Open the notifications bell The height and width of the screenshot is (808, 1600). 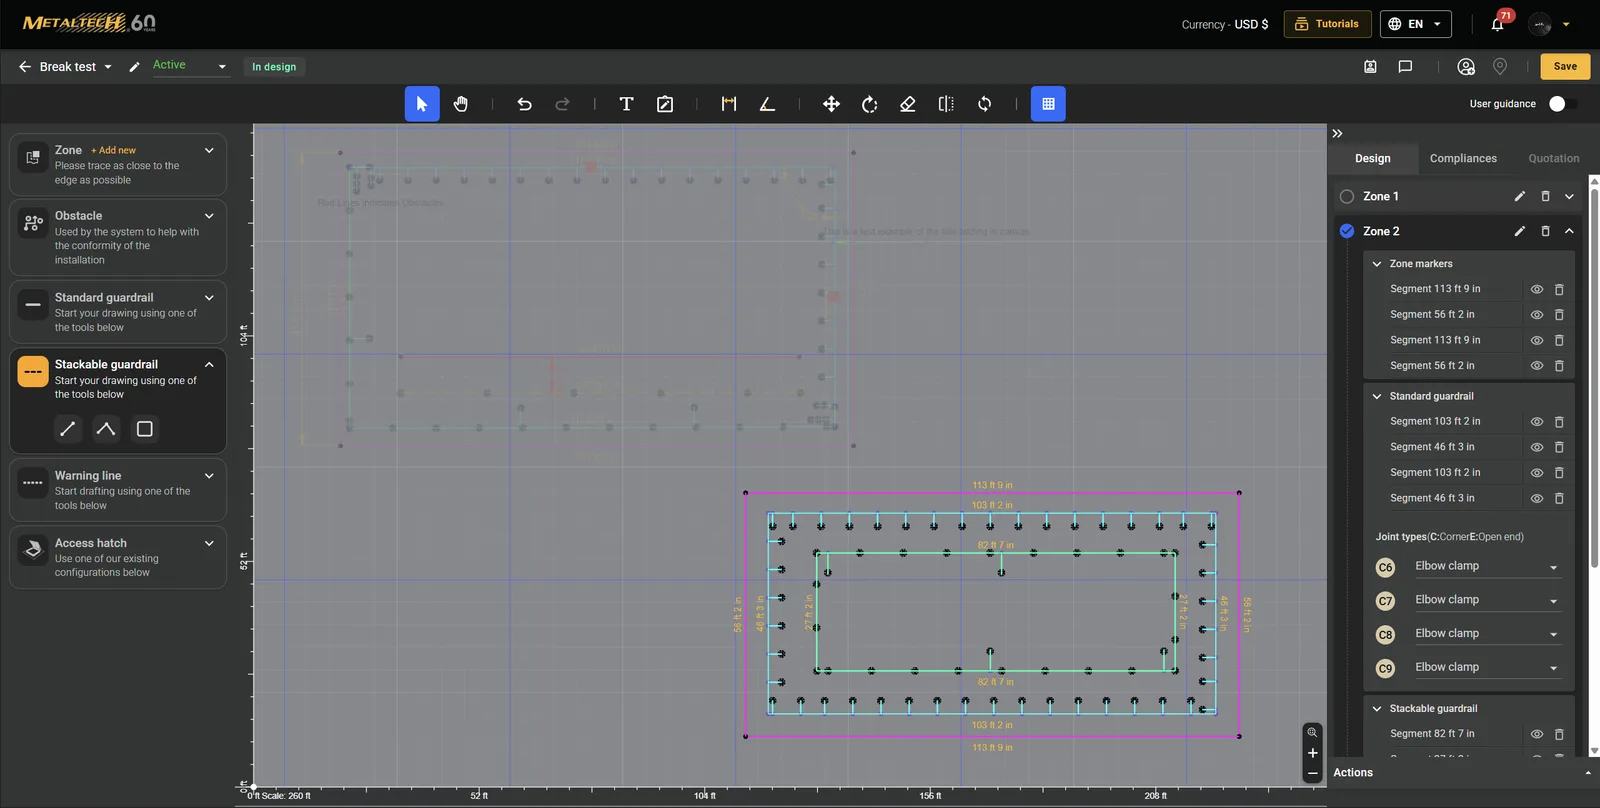[1498, 24]
